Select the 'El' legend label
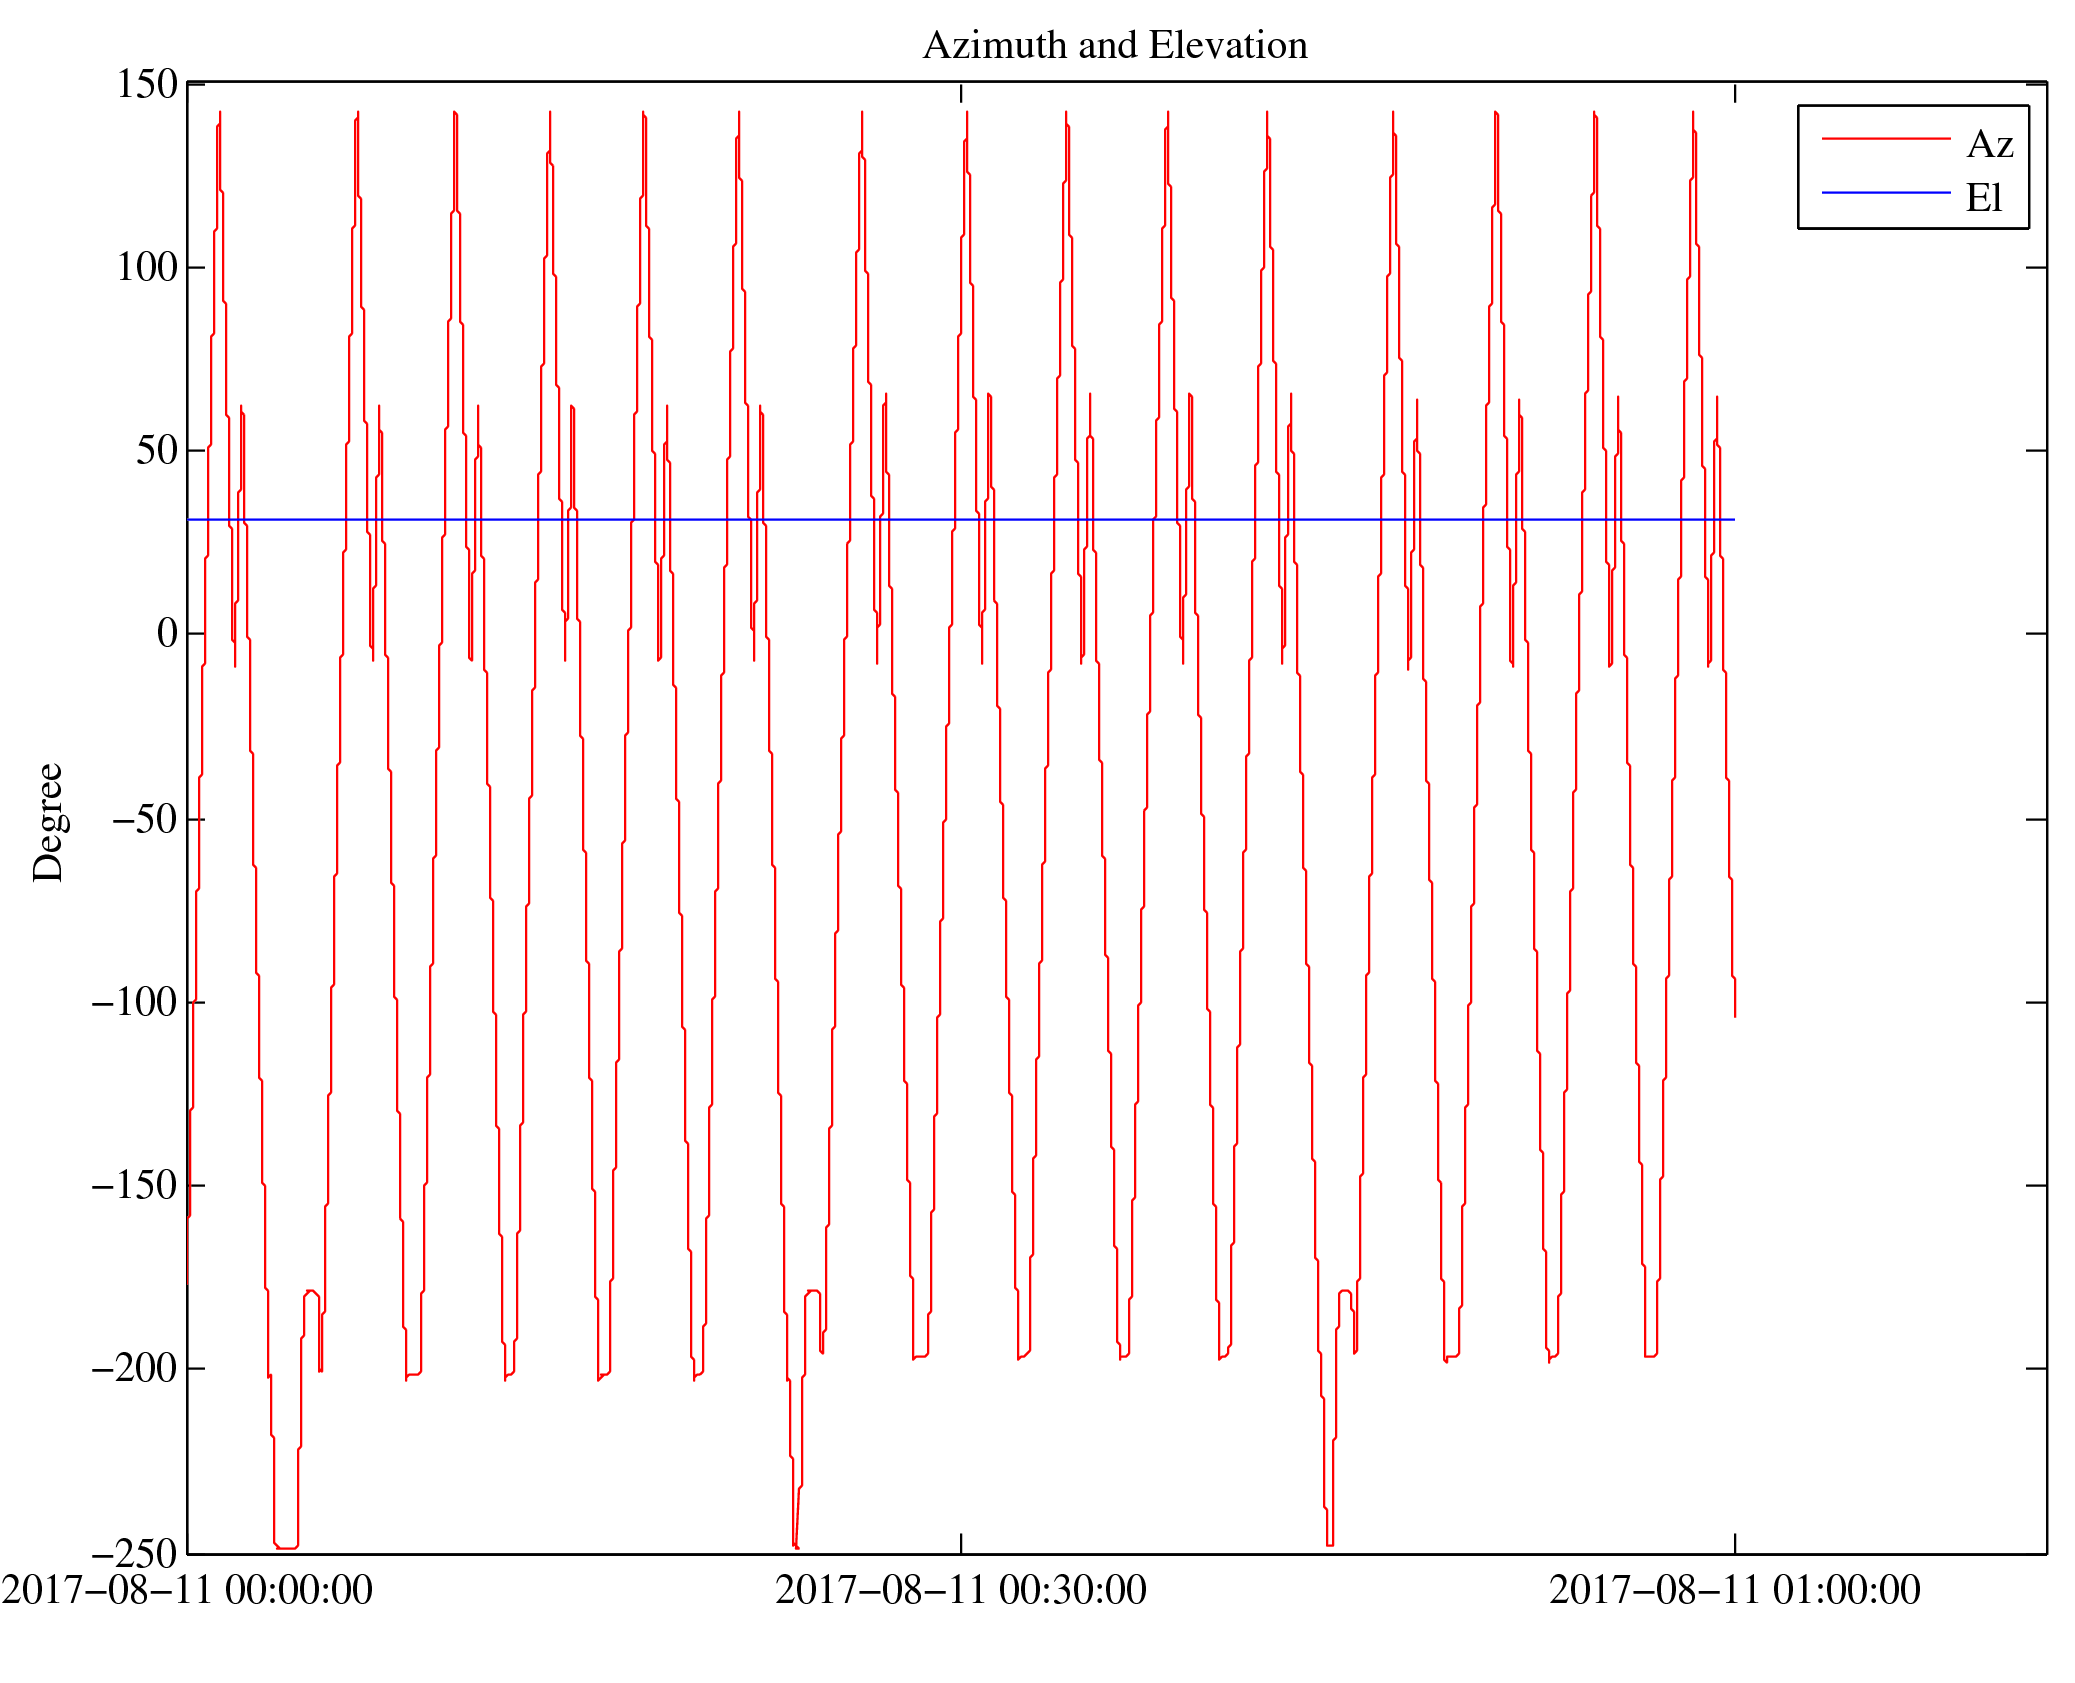The width and height of the screenshot is (2075, 1683). pos(1984,198)
